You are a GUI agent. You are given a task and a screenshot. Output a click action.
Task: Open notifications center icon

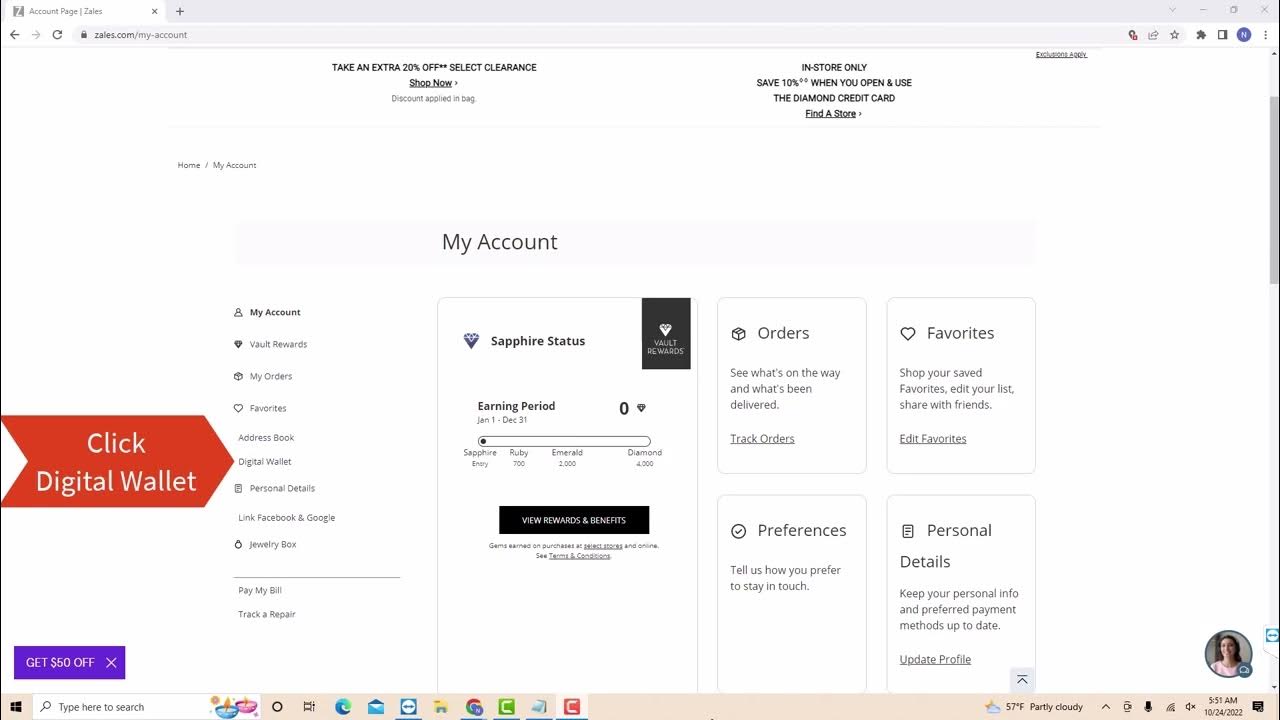[1258, 707]
